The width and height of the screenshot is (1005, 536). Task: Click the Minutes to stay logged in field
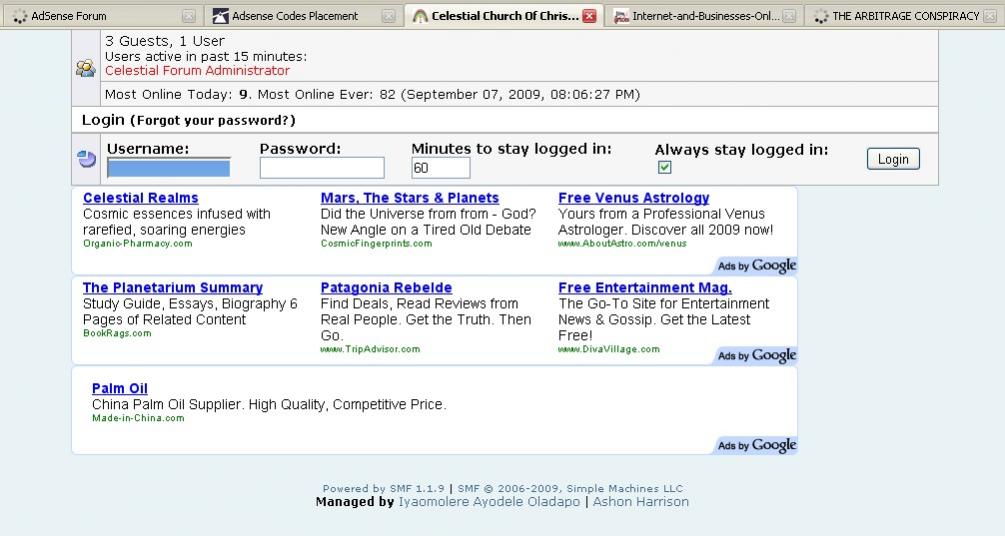click(x=440, y=168)
